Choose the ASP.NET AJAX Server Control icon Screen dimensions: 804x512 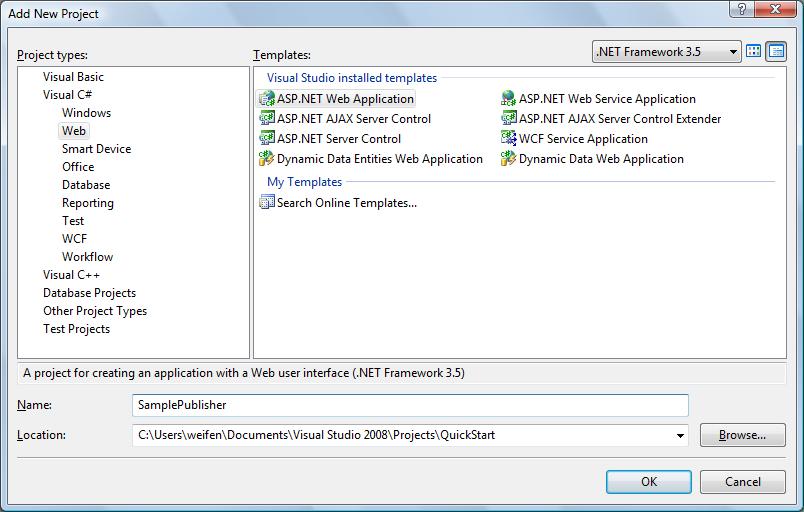tap(267, 119)
